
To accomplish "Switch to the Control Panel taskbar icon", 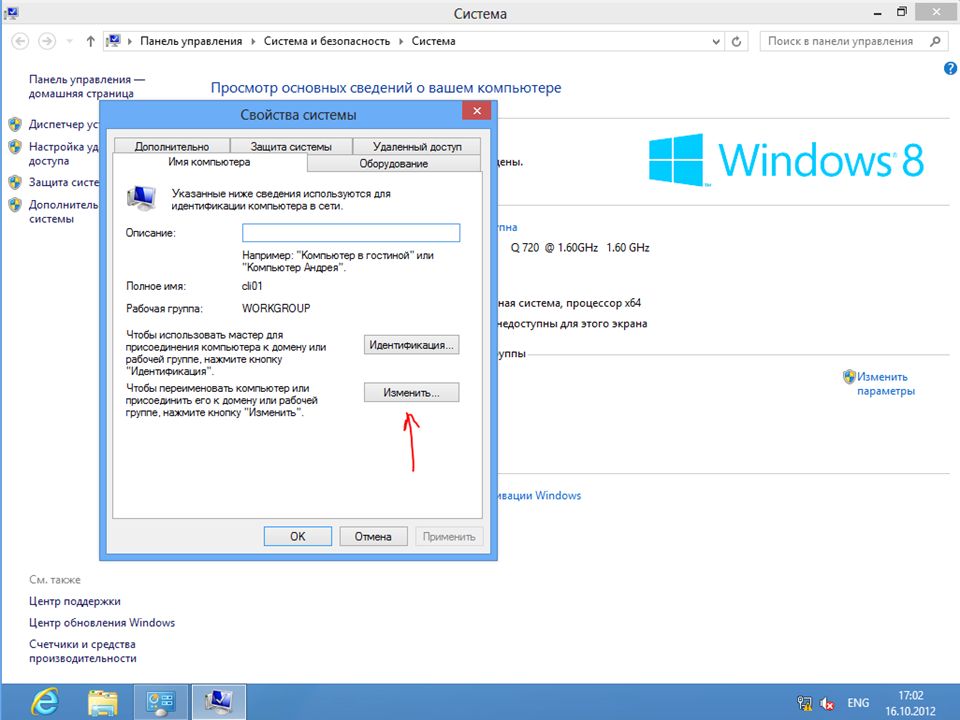I will coord(160,702).
